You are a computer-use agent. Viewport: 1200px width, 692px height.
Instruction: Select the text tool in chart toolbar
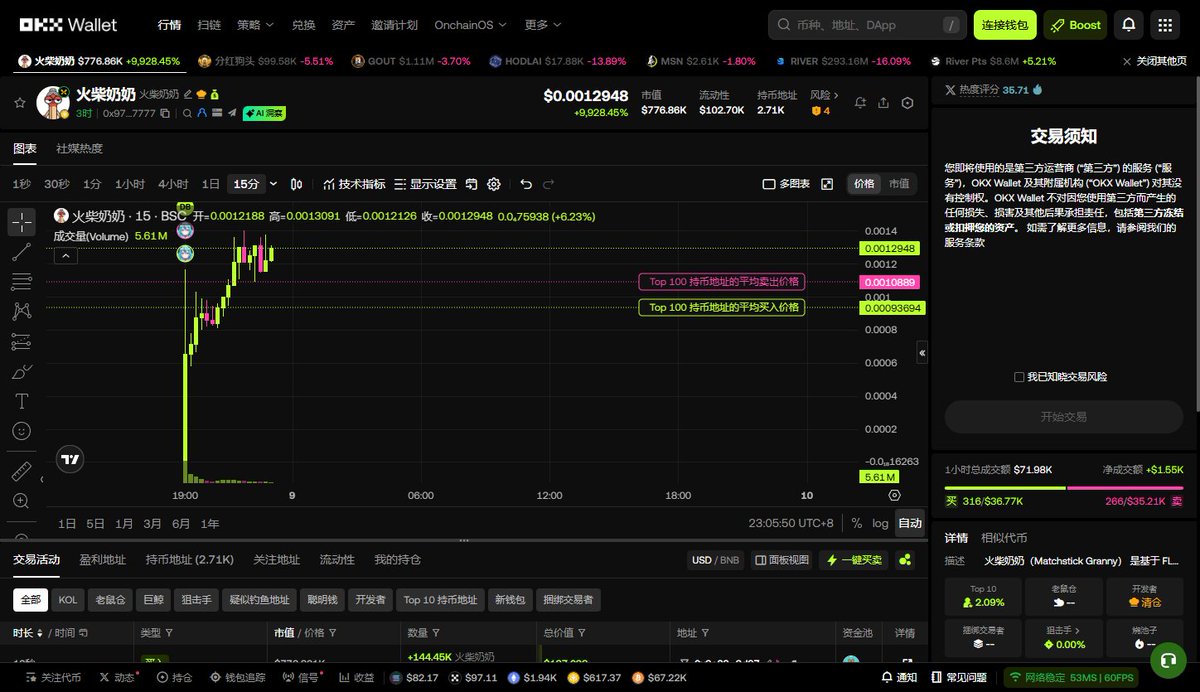(21, 401)
